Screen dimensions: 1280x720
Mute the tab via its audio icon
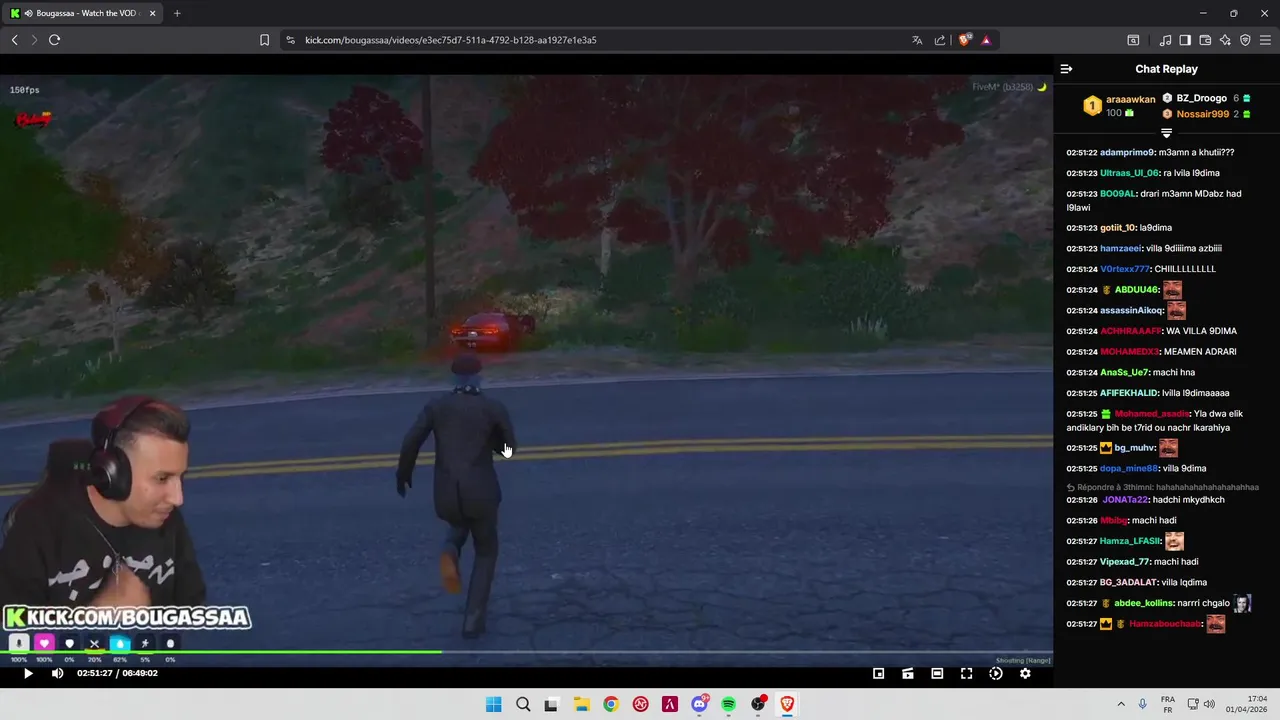point(28,13)
